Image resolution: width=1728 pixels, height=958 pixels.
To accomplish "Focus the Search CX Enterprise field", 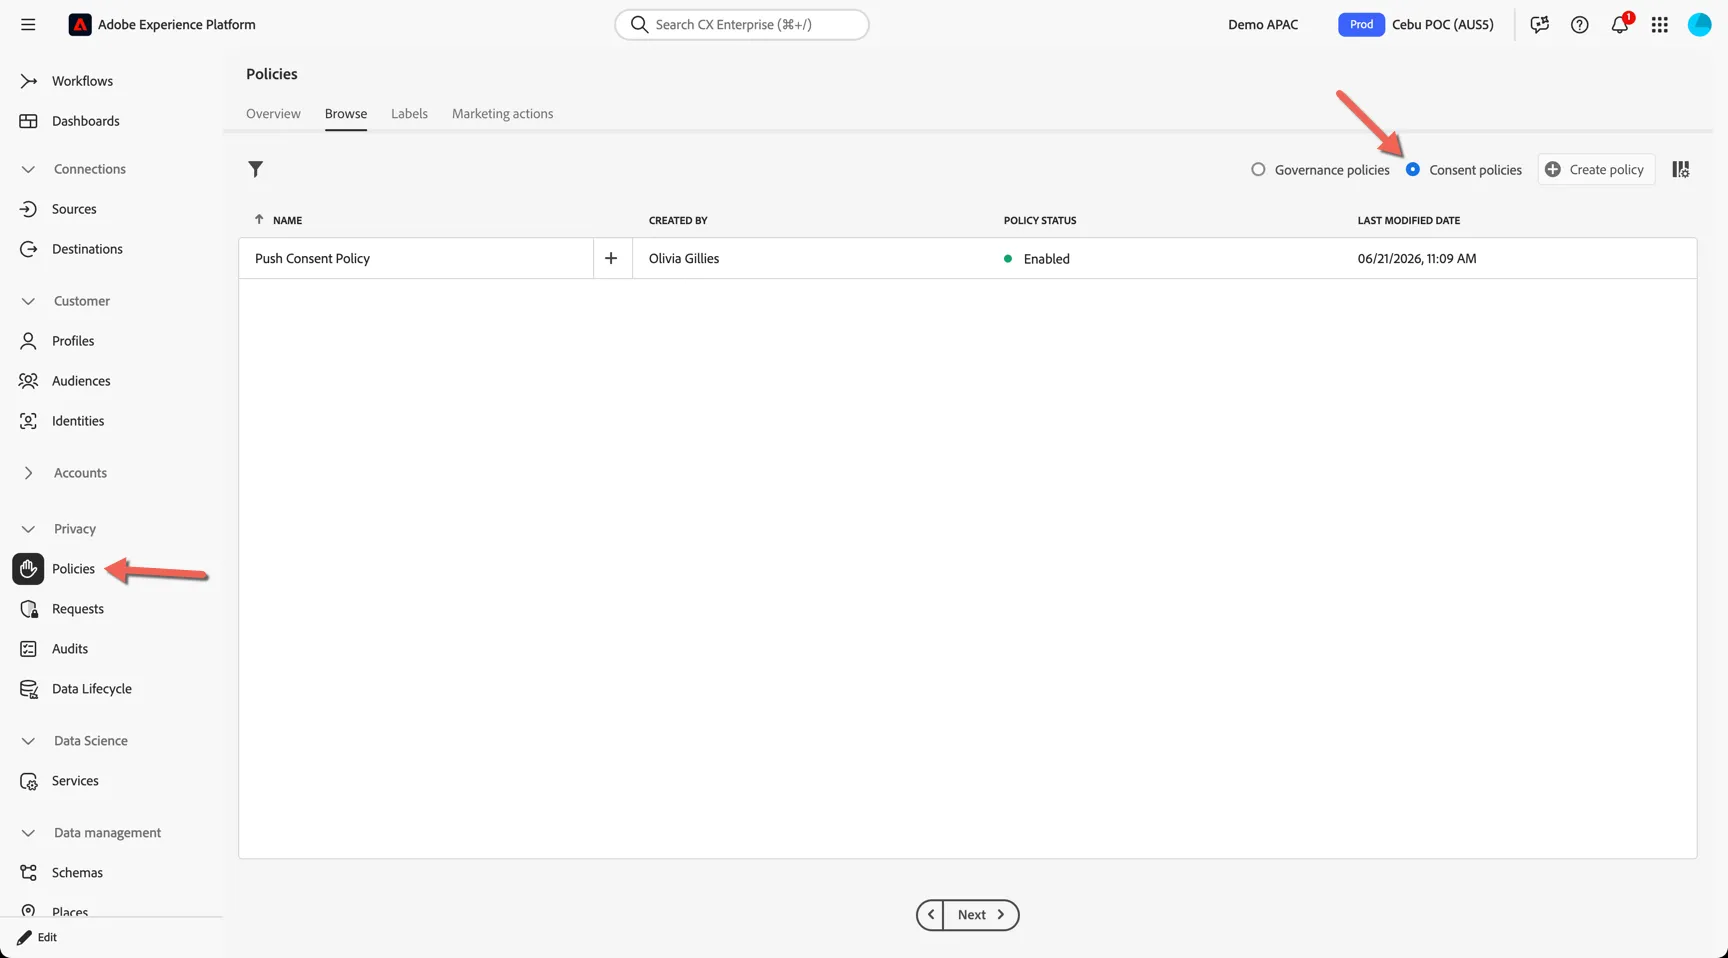I will (742, 25).
